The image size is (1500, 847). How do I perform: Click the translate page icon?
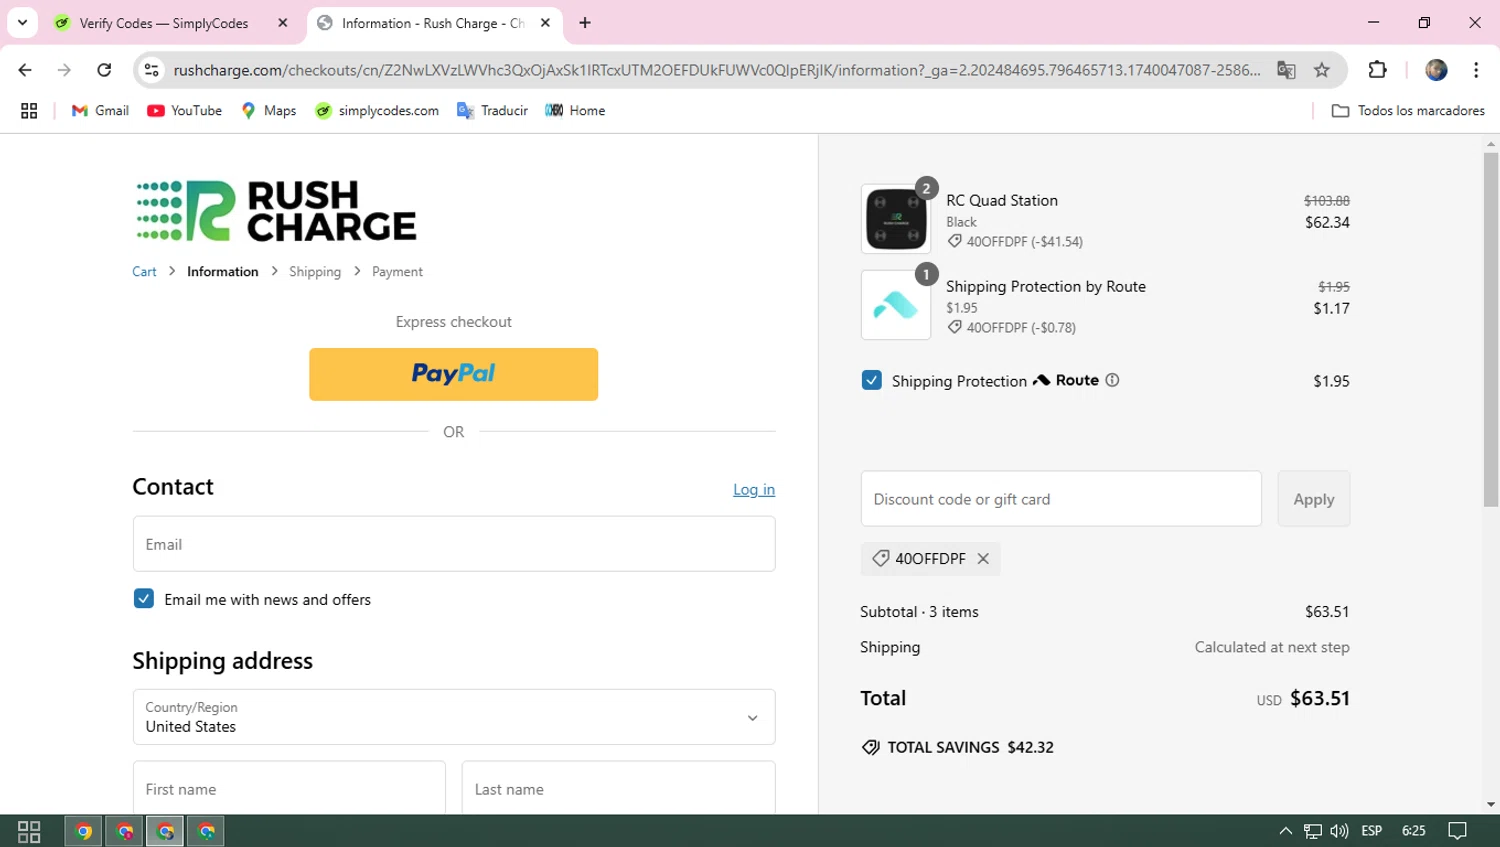[x=1286, y=70]
